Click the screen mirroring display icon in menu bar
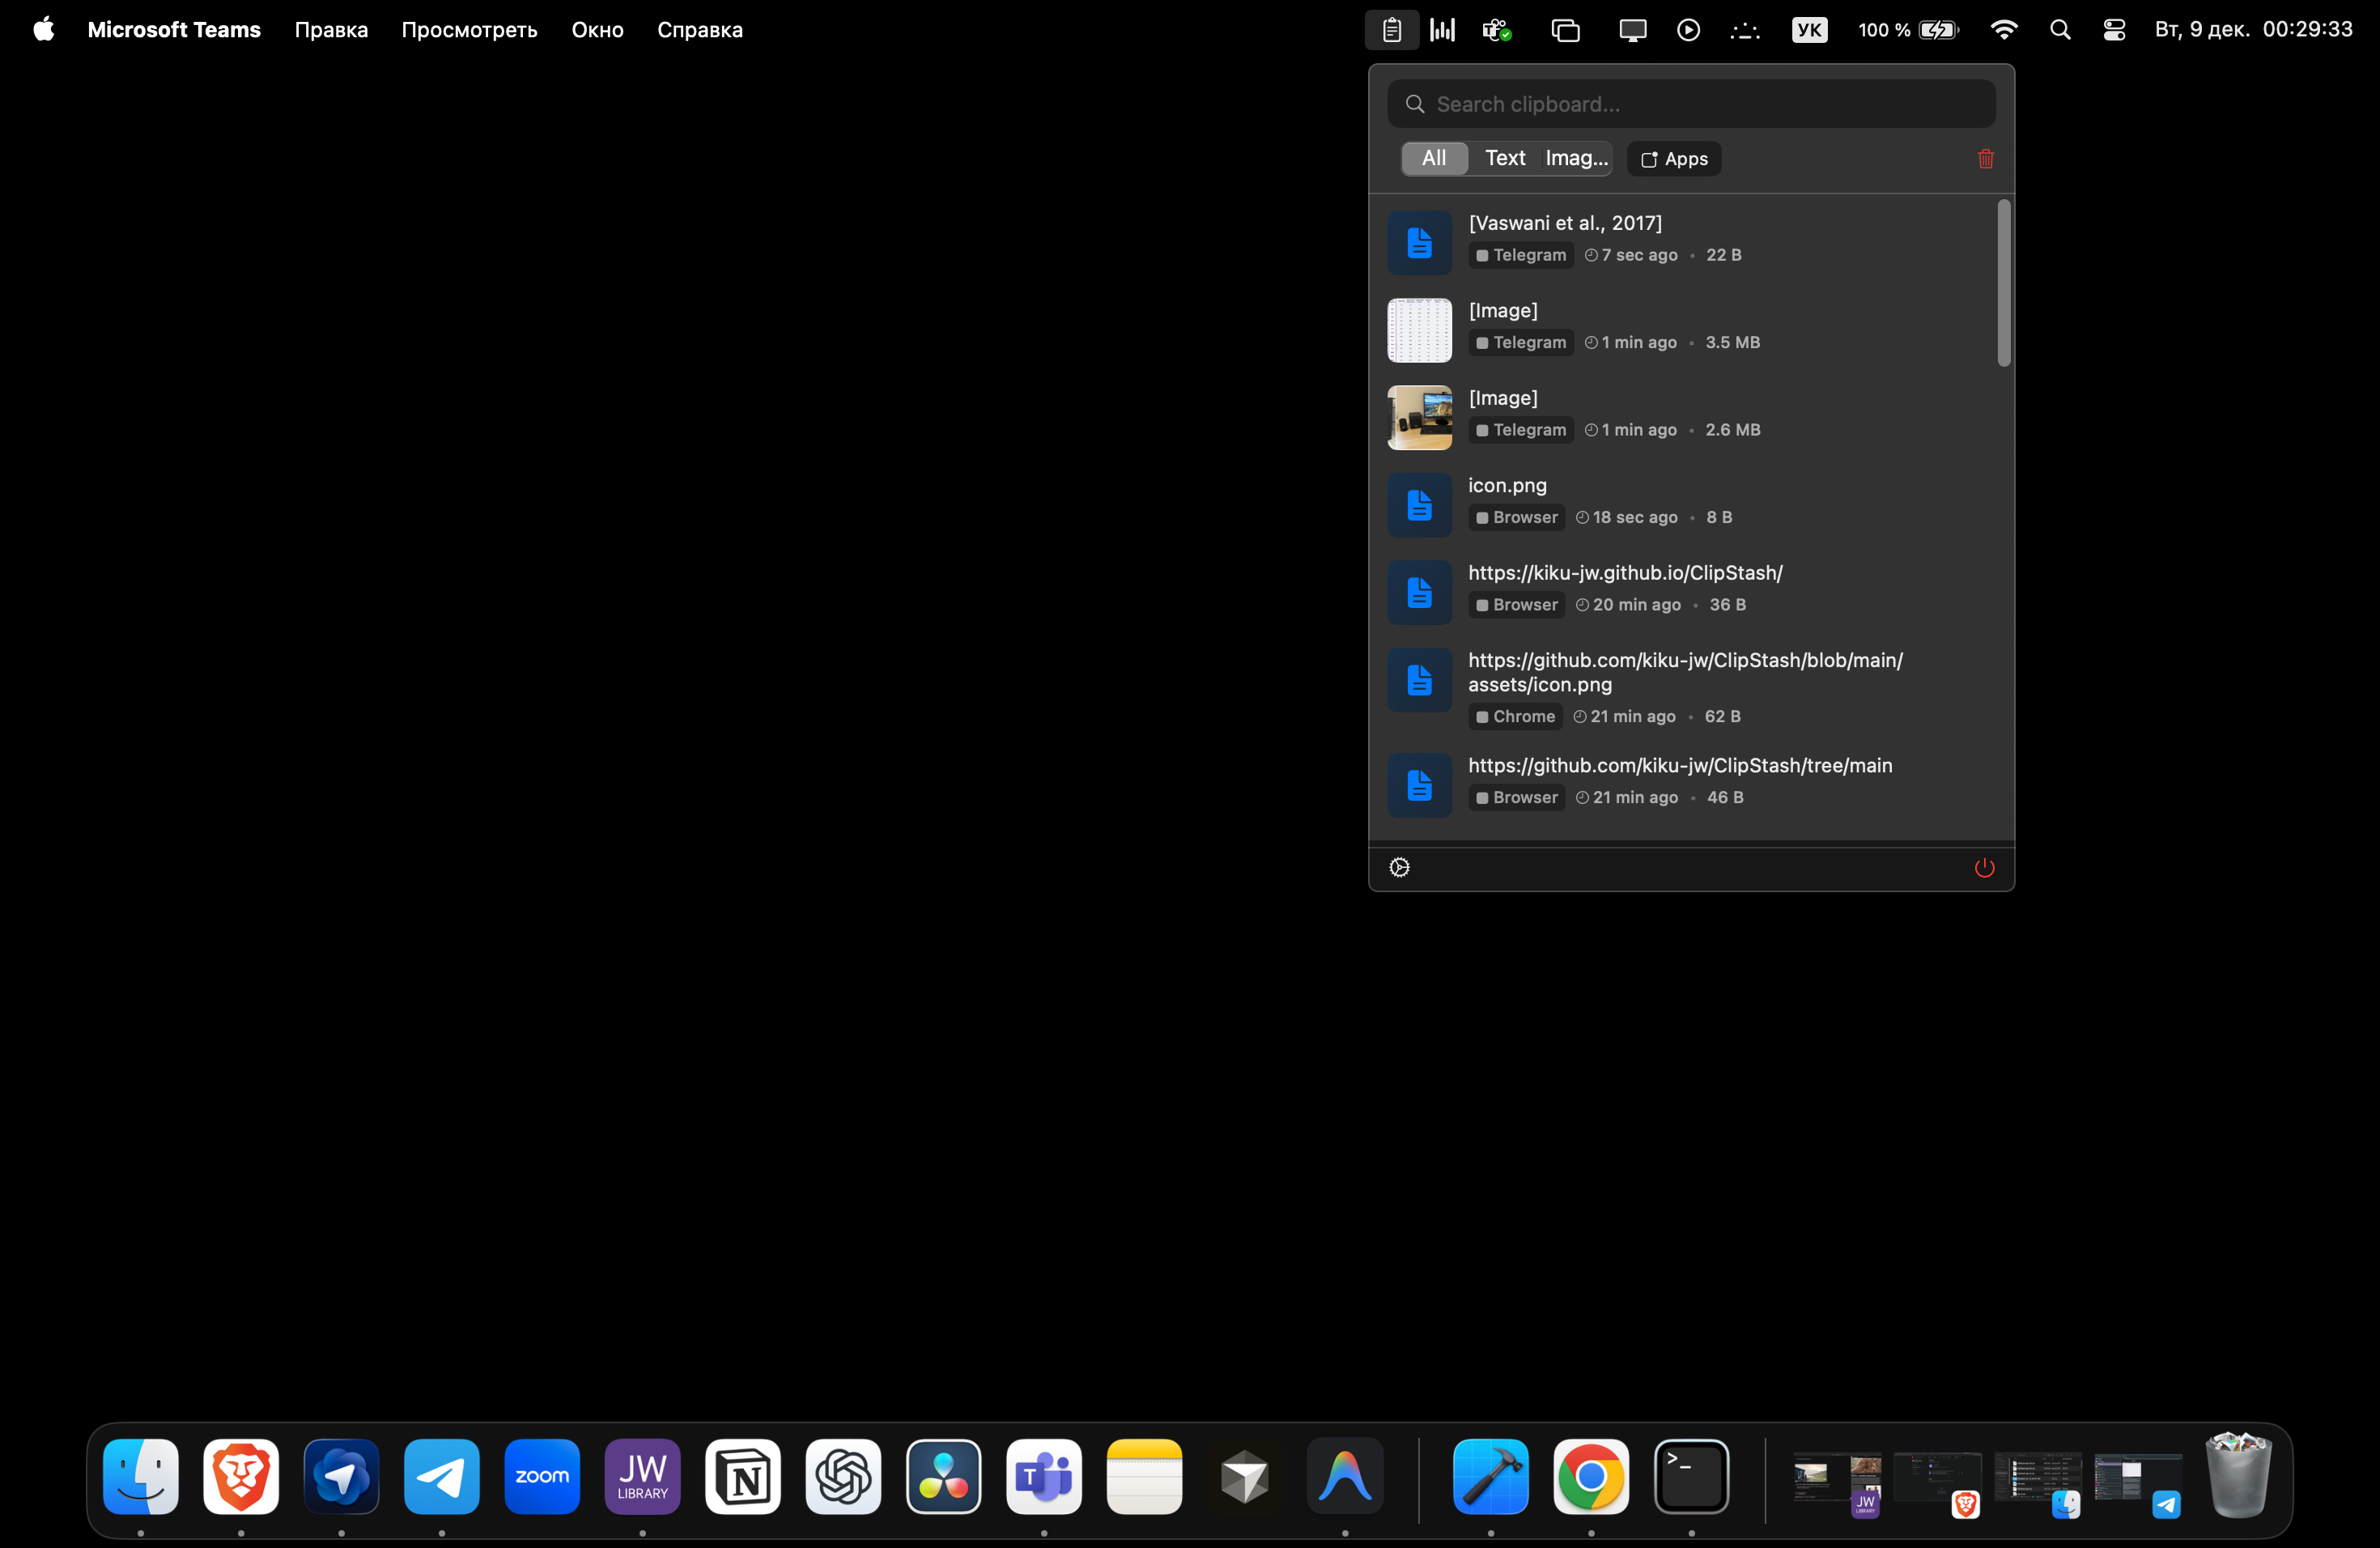Image resolution: width=2380 pixels, height=1548 pixels. pos(1631,29)
